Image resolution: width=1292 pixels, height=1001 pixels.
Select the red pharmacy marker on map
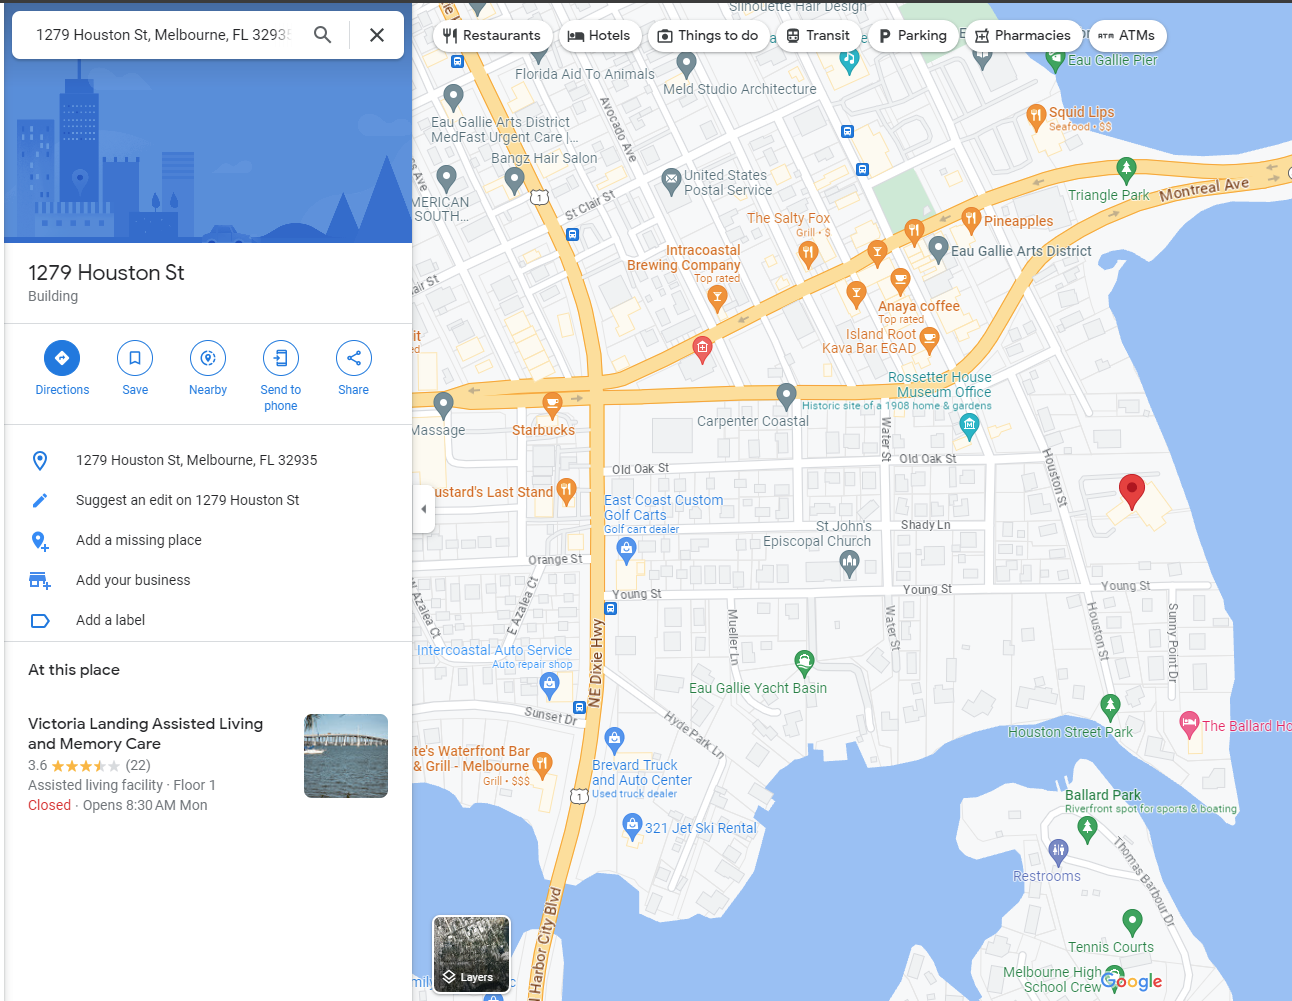(x=702, y=349)
